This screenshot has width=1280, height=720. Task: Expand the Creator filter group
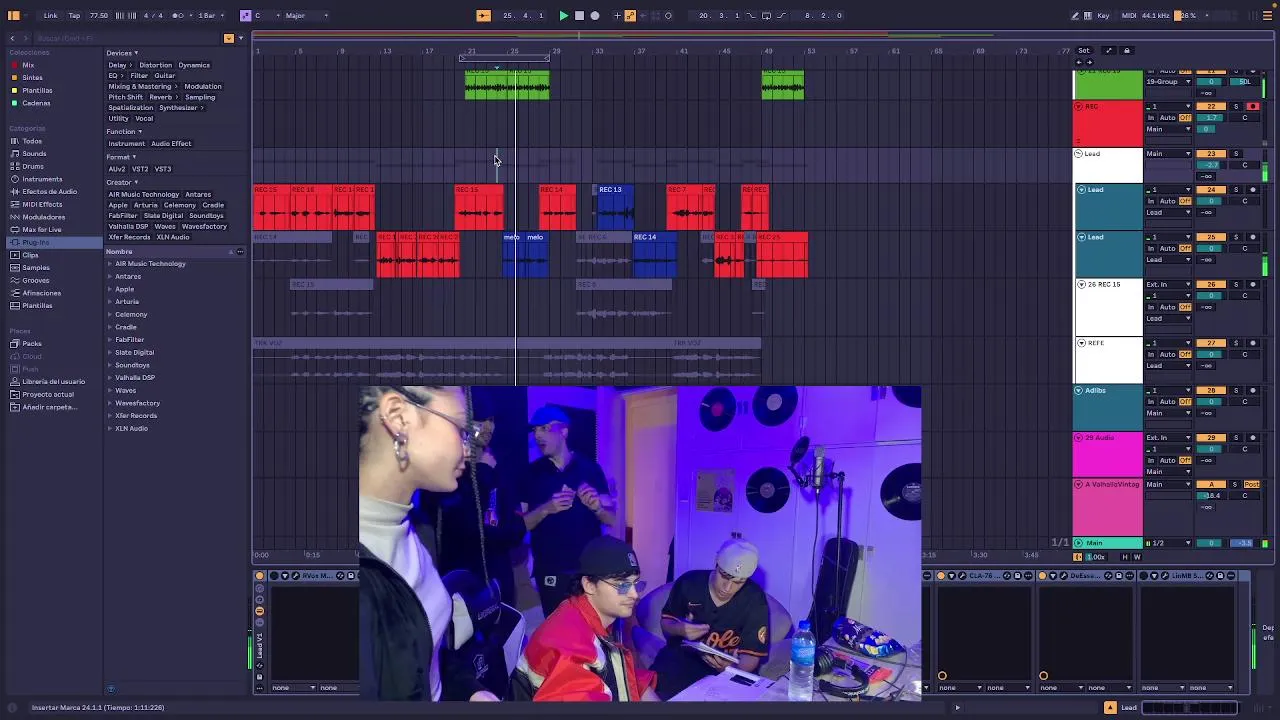point(122,182)
